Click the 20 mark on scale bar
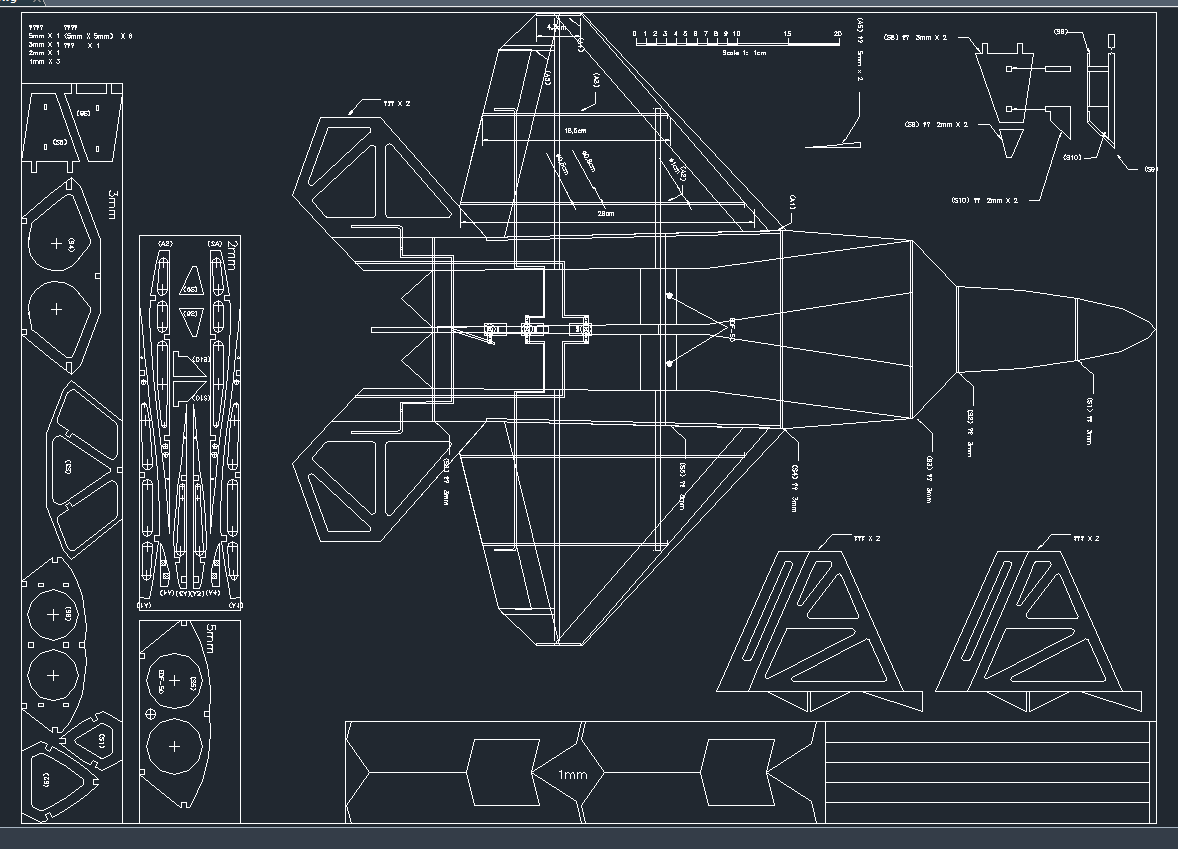The width and height of the screenshot is (1178, 849). (838, 34)
